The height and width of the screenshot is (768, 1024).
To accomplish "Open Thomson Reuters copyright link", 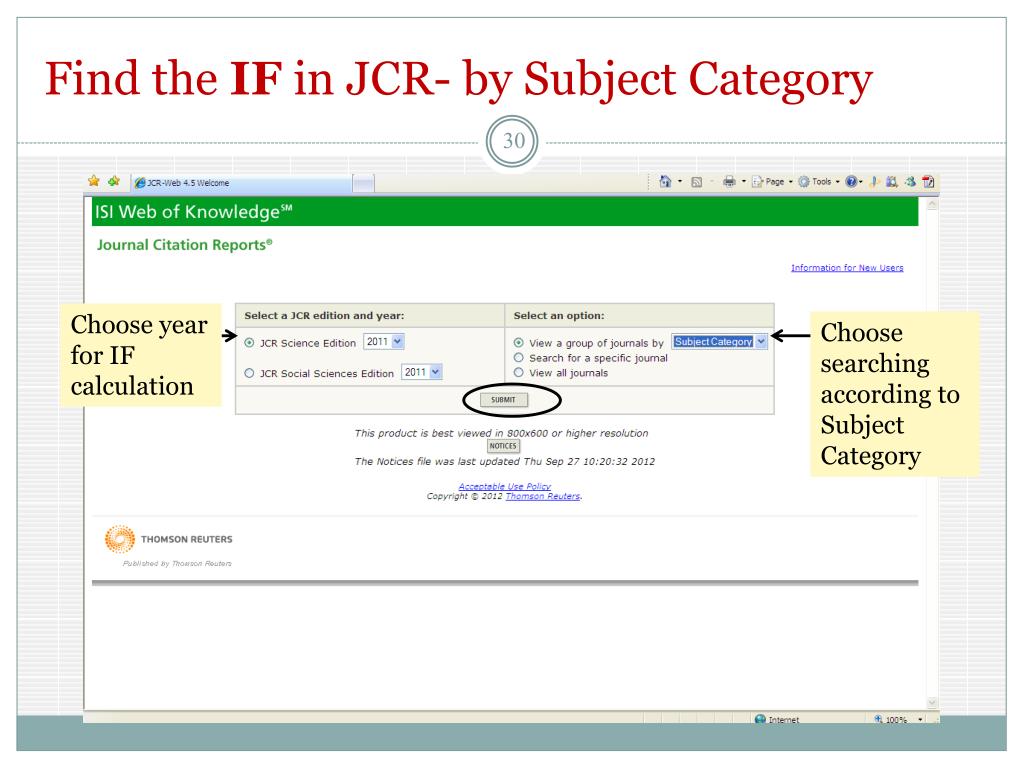I will click(543, 496).
